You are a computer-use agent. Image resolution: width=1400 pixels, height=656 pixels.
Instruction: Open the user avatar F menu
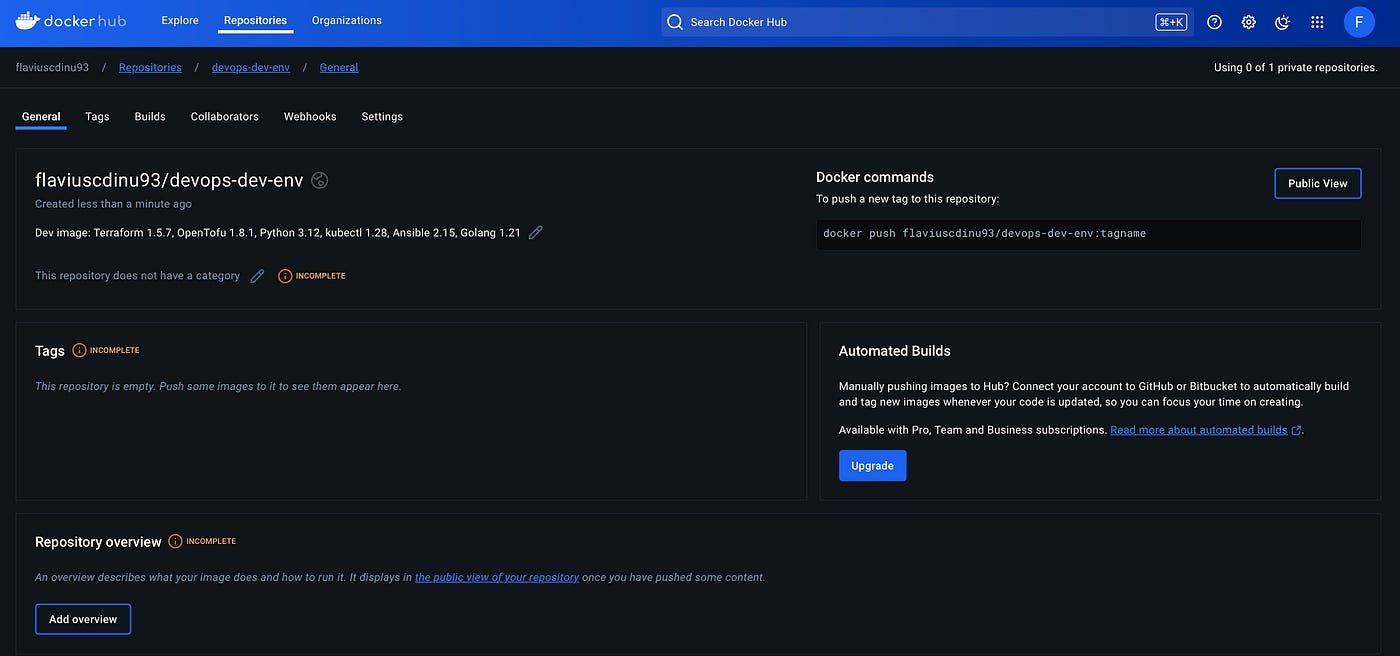point(1359,22)
